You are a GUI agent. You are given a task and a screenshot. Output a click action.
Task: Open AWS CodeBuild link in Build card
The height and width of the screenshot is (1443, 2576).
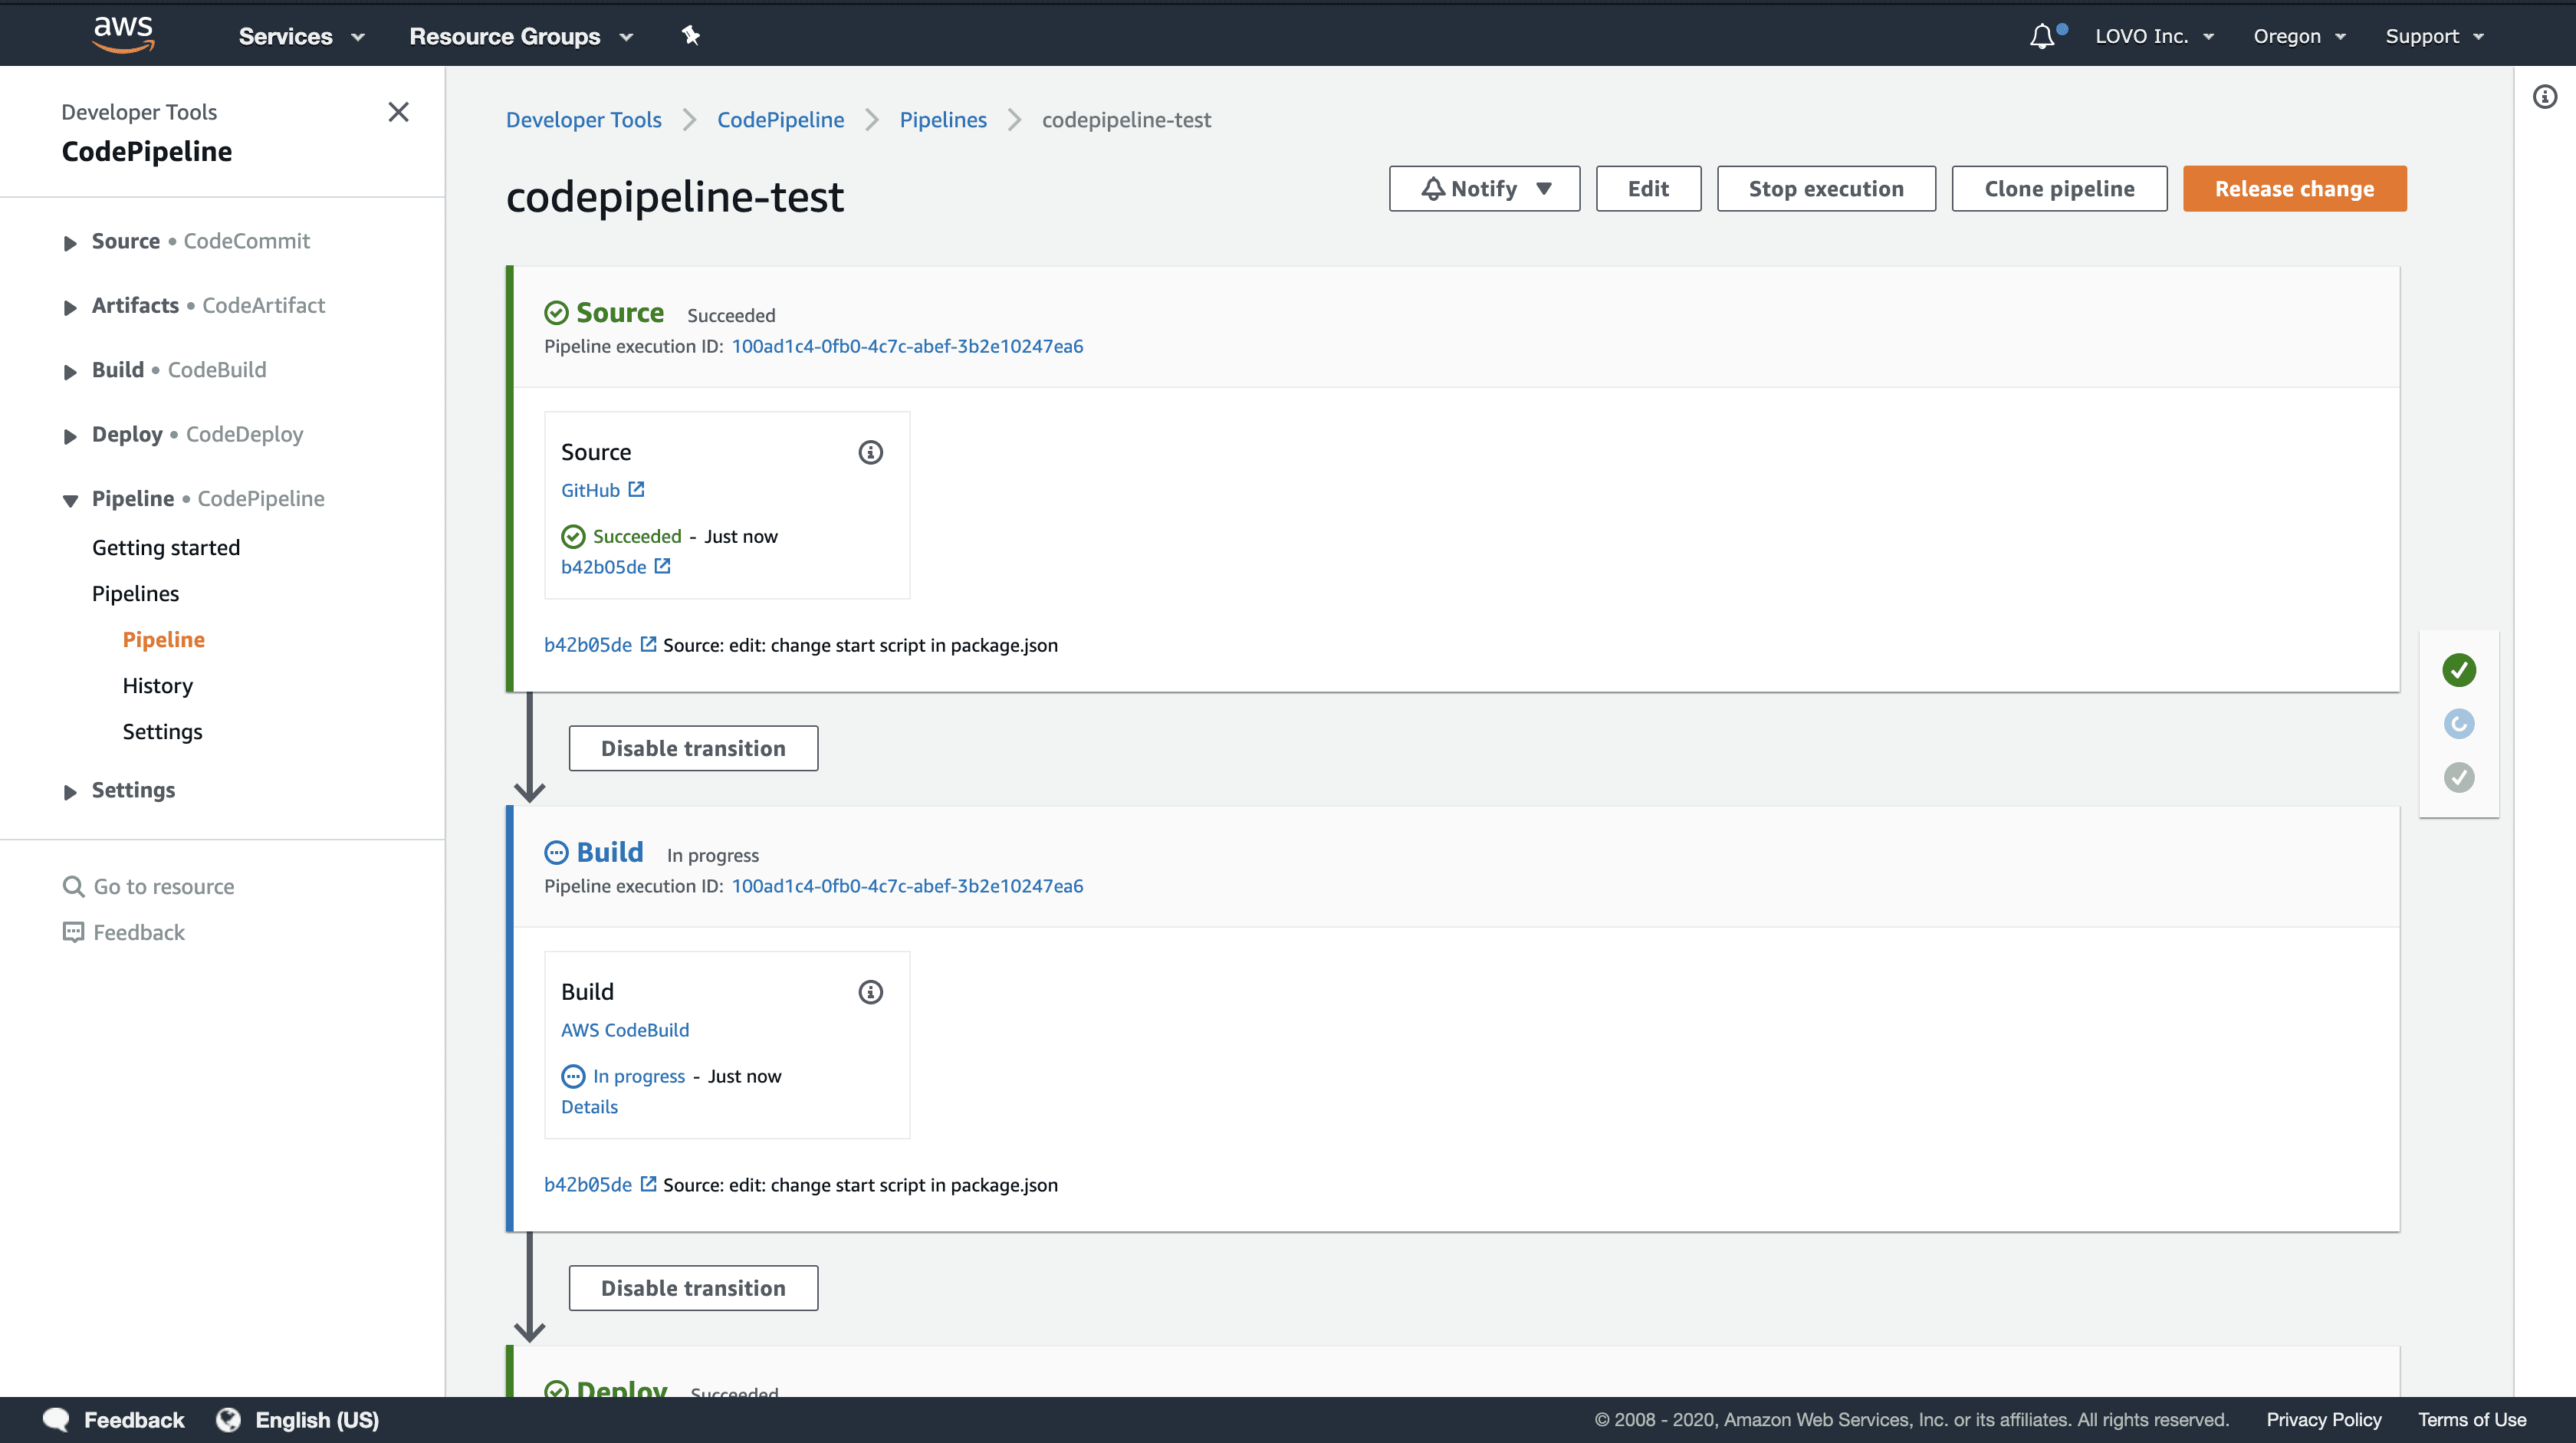point(625,1030)
